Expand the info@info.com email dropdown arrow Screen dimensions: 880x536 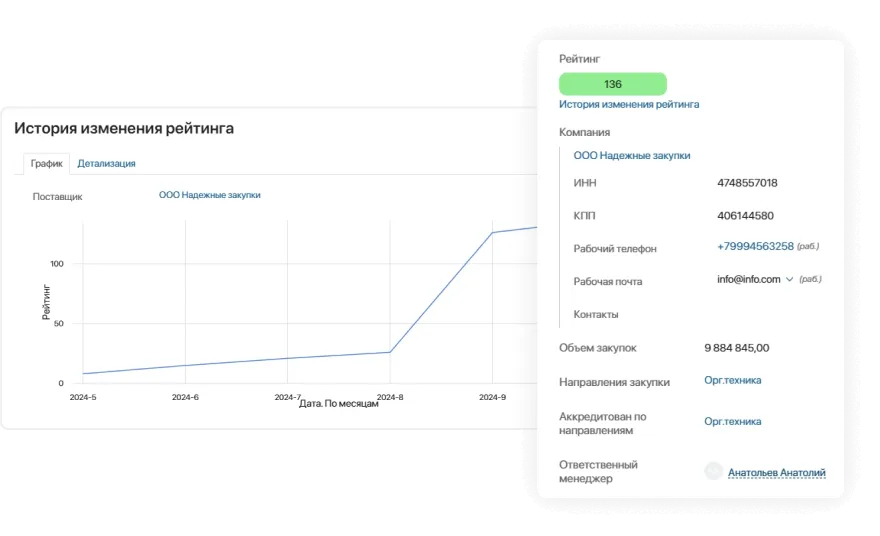click(789, 280)
